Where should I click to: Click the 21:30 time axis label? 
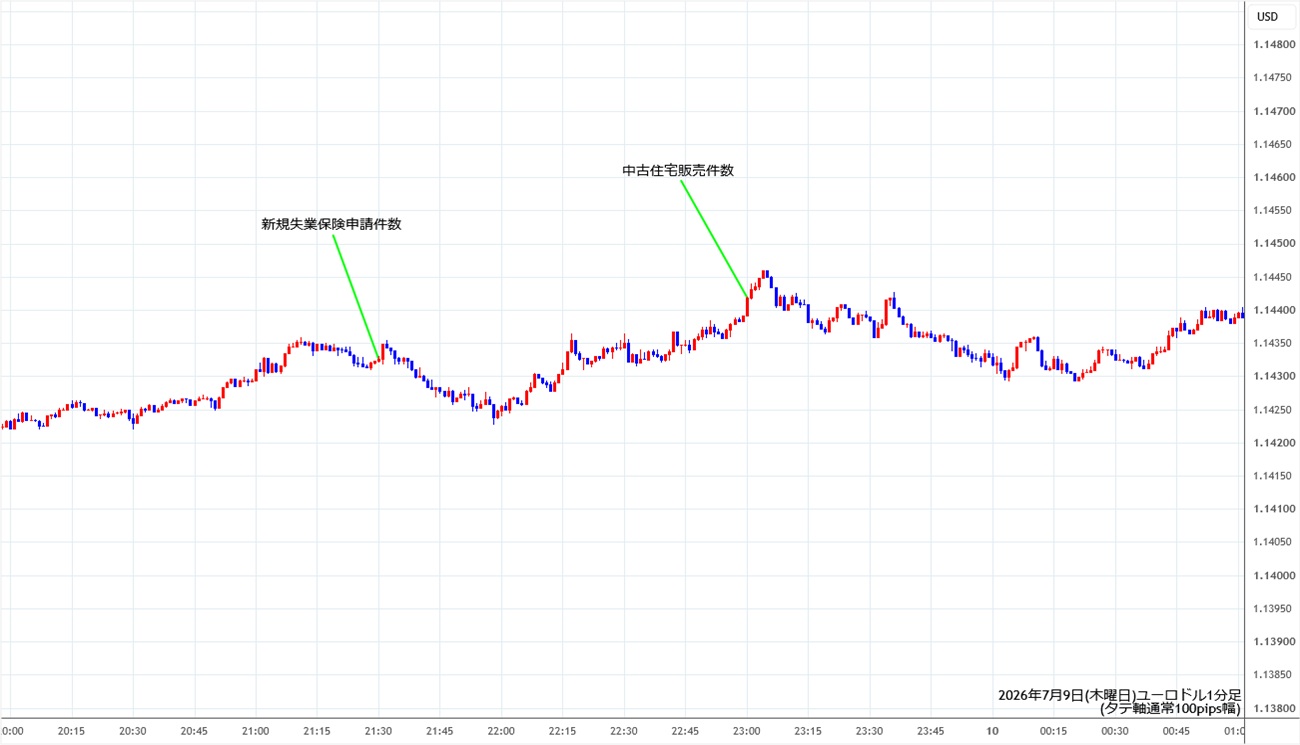pyautogui.click(x=379, y=731)
